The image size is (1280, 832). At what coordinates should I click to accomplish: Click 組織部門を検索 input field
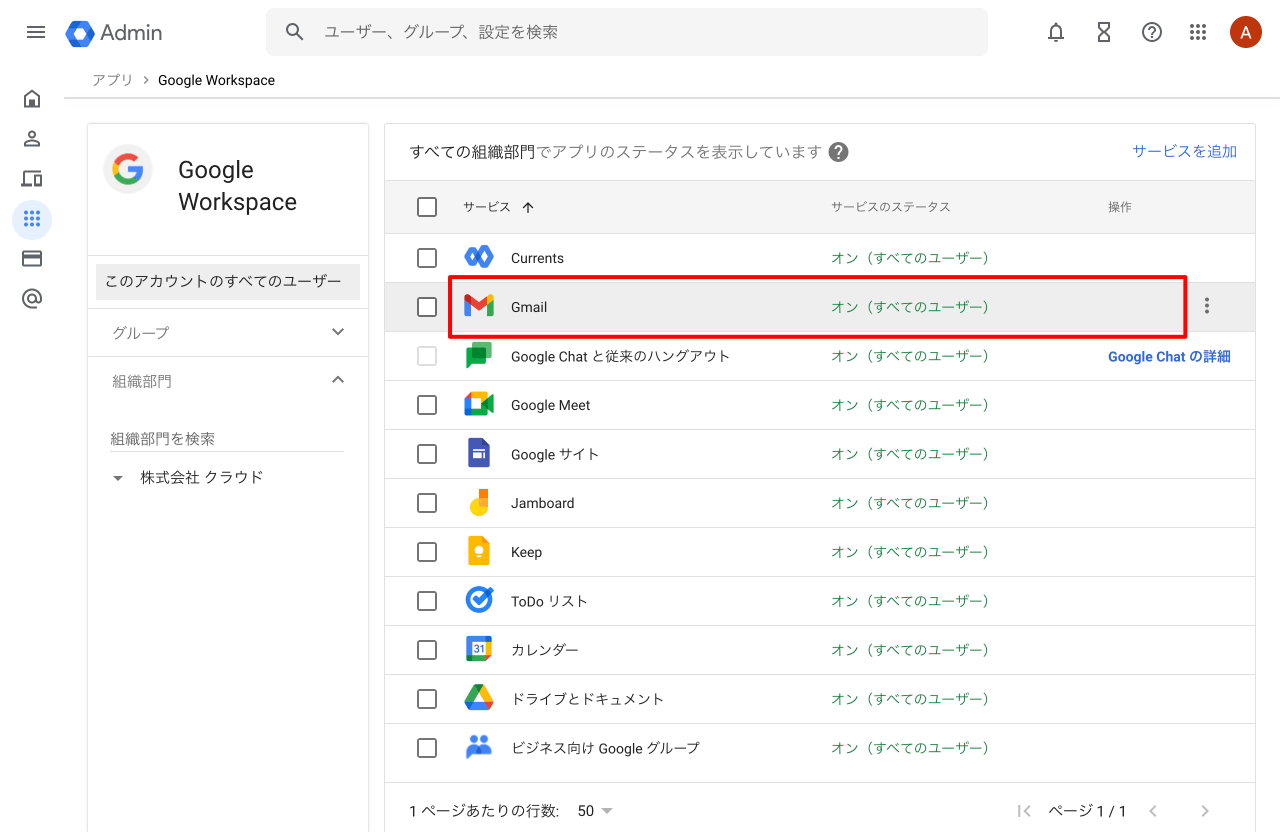pos(227,439)
